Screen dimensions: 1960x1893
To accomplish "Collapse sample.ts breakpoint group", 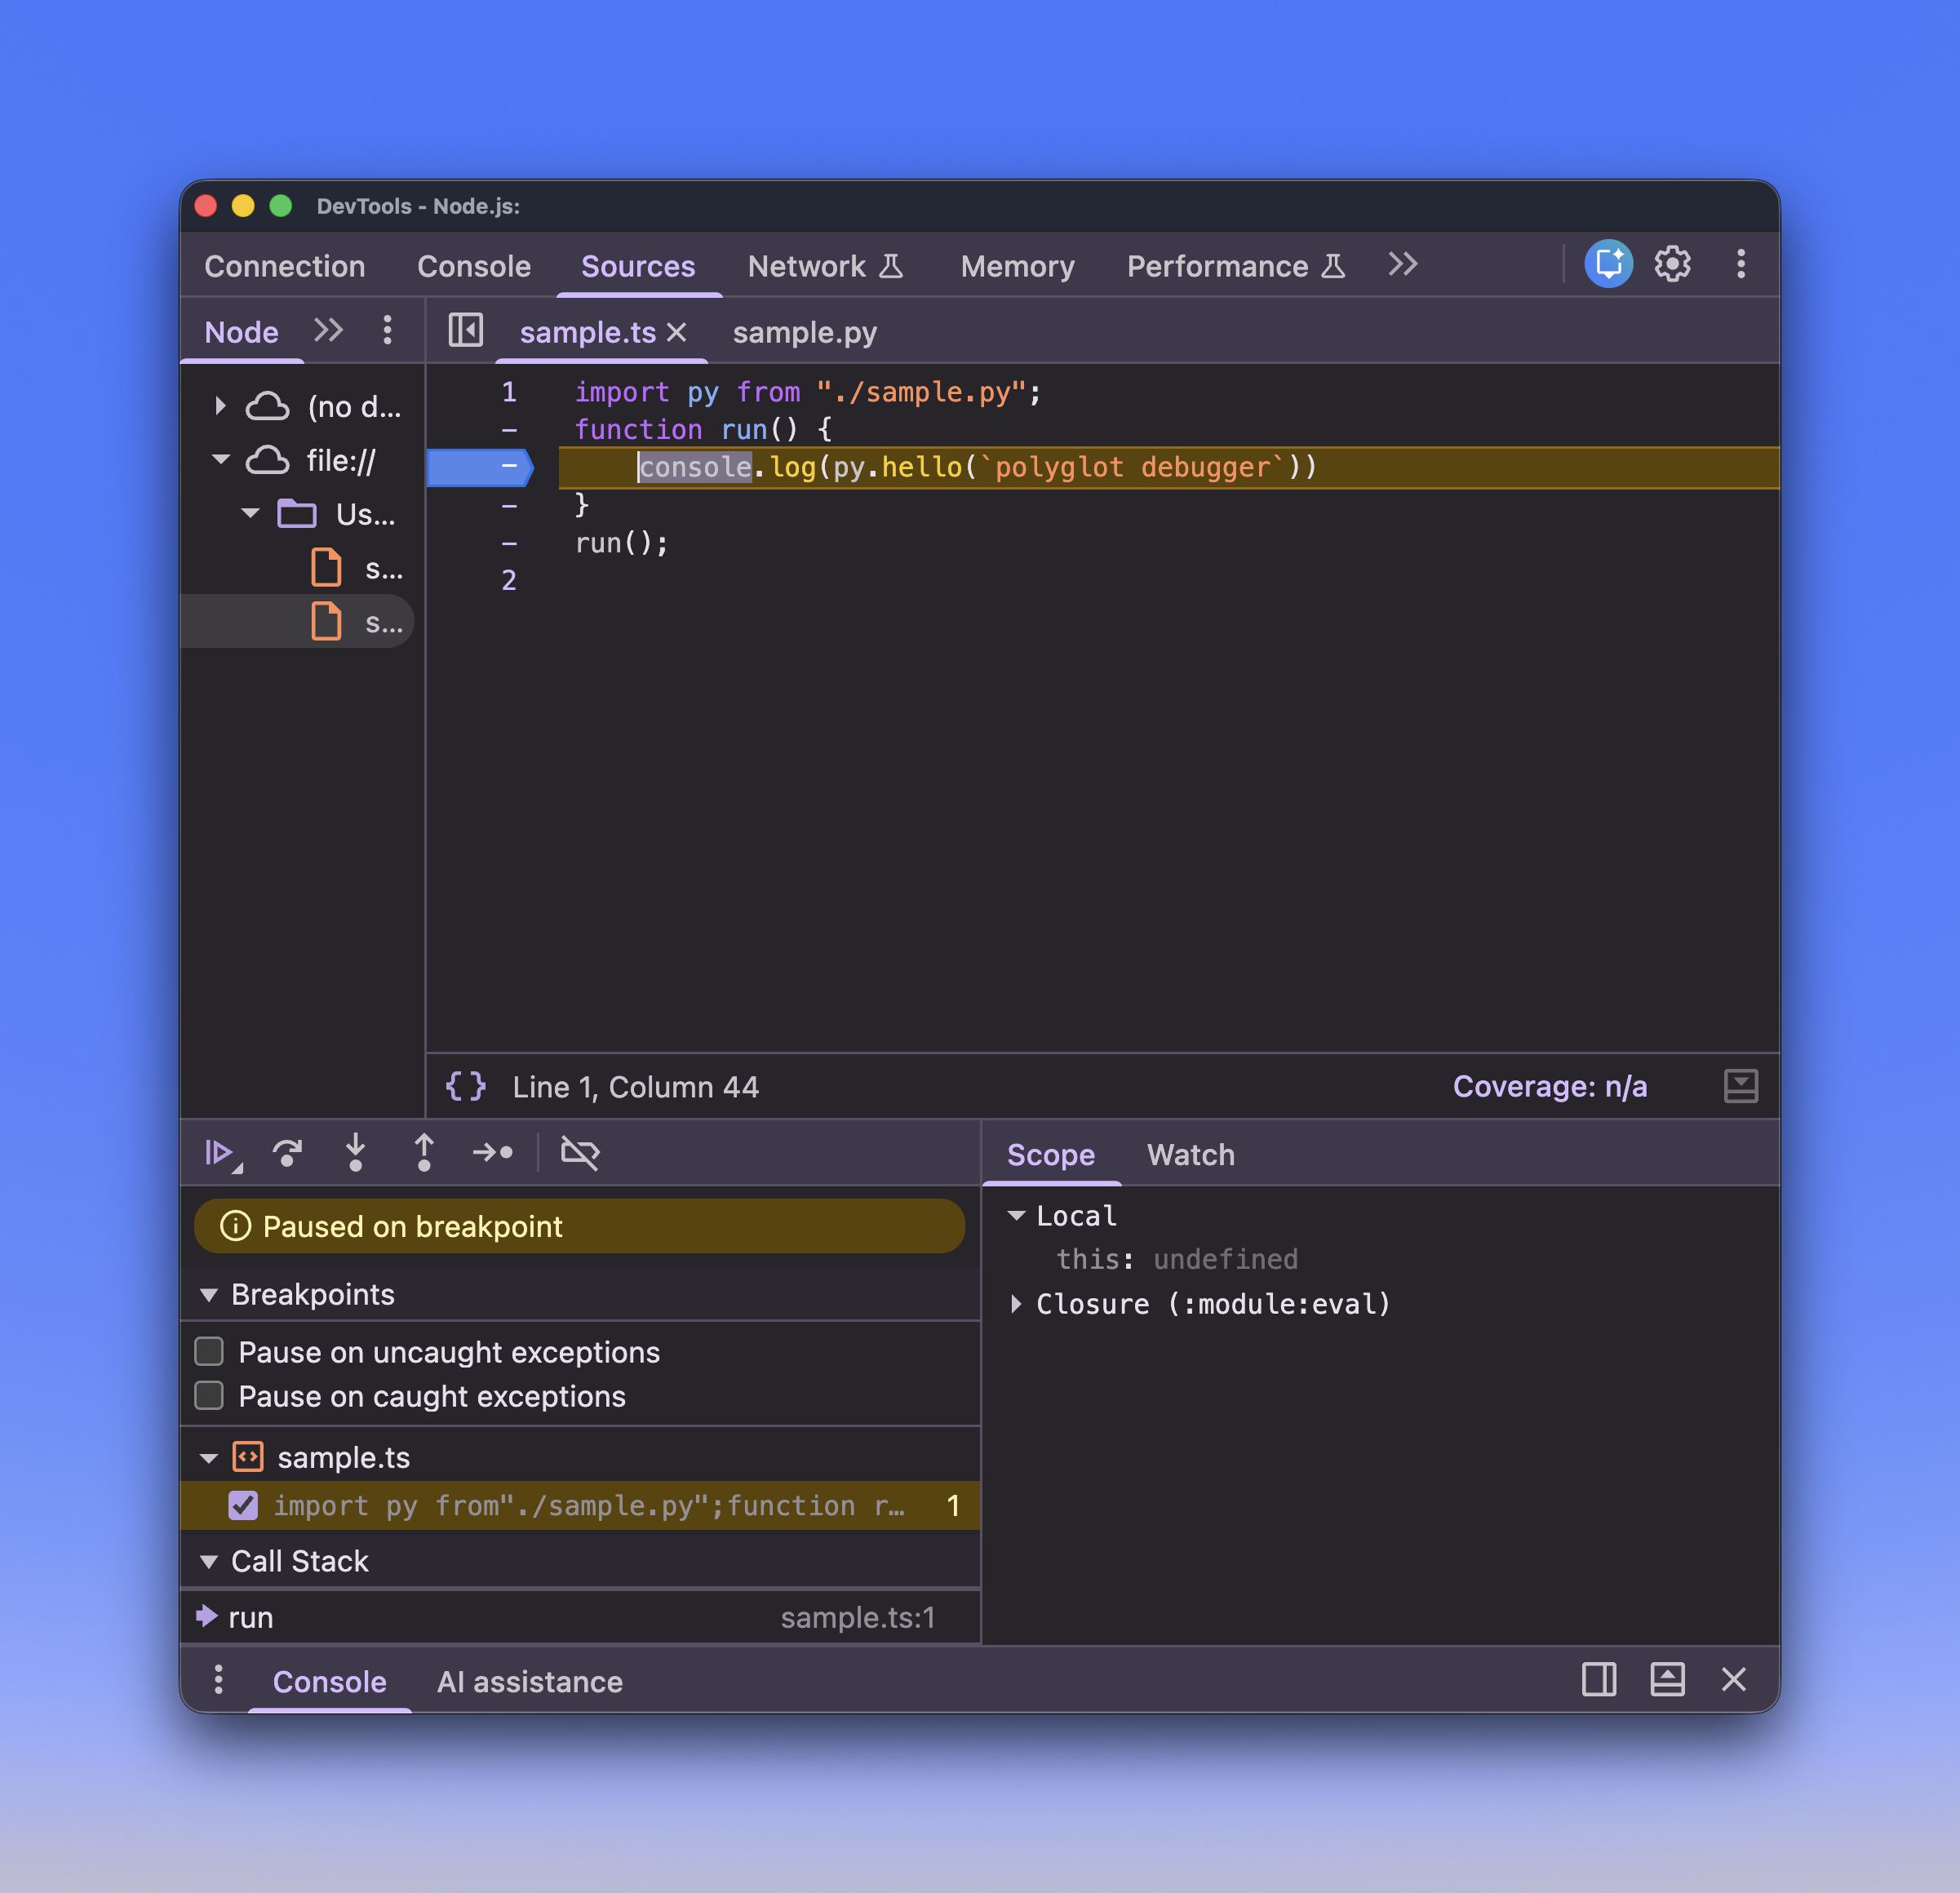I will (209, 1459).
